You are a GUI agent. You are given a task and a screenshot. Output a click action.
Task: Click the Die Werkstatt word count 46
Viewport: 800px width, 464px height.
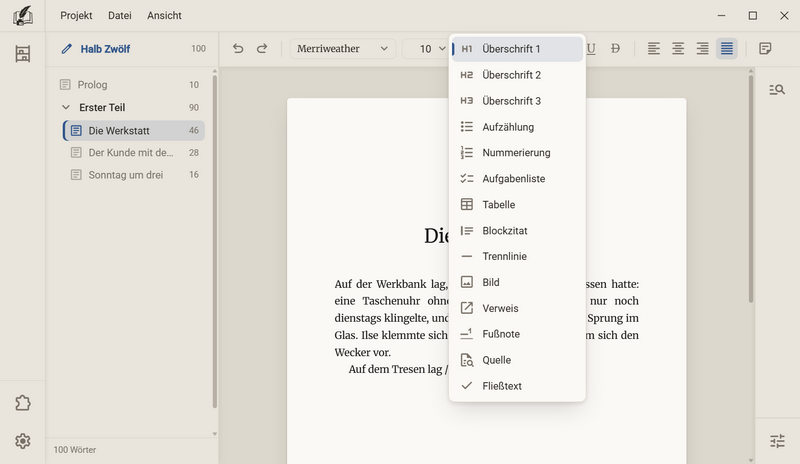point(194,131)
